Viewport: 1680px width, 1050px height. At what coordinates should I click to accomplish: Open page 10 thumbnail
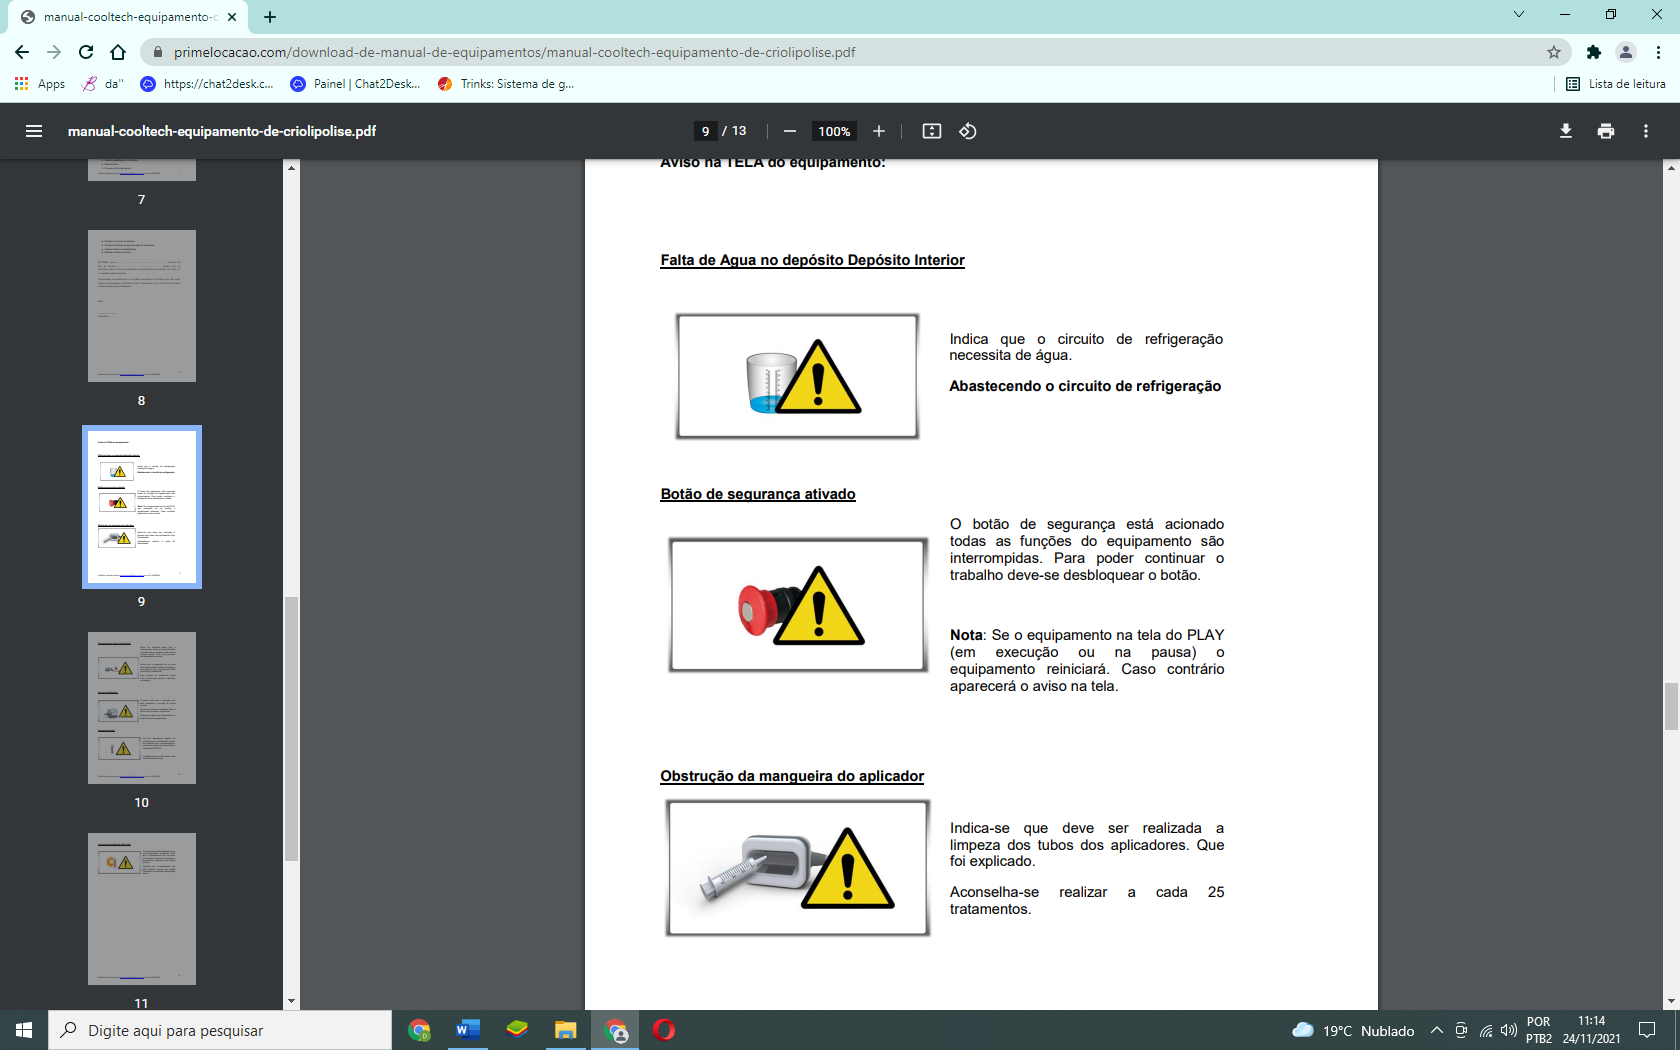pos(142,707)
